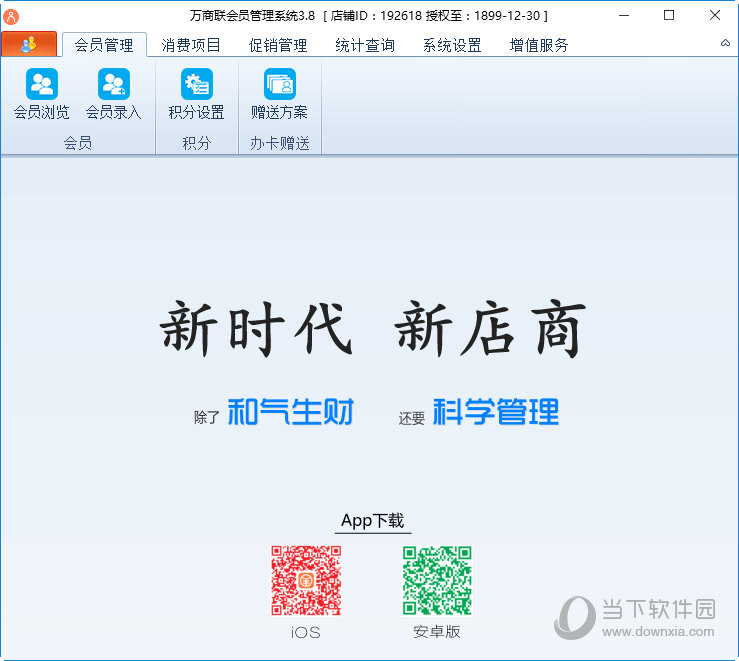Image resolution: width=739 pixels, height=661 pixels.
Task: Maximize the application window
Action: pos(669,16)
